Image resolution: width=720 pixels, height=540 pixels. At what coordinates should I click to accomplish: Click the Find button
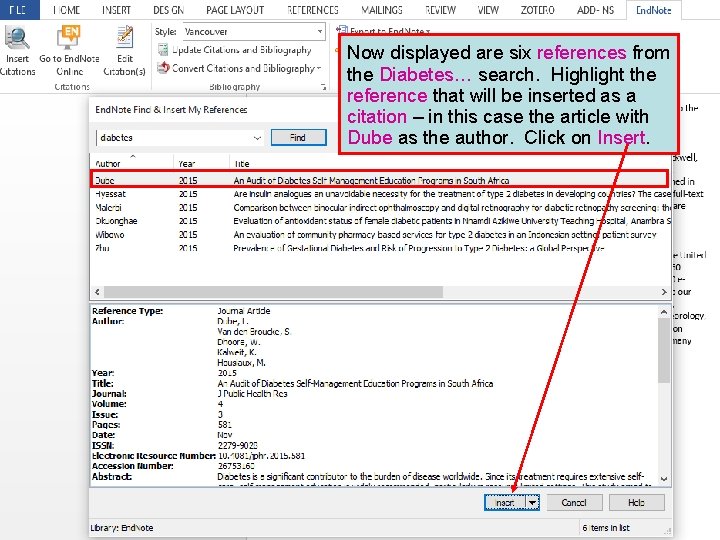tap(298, 137)
